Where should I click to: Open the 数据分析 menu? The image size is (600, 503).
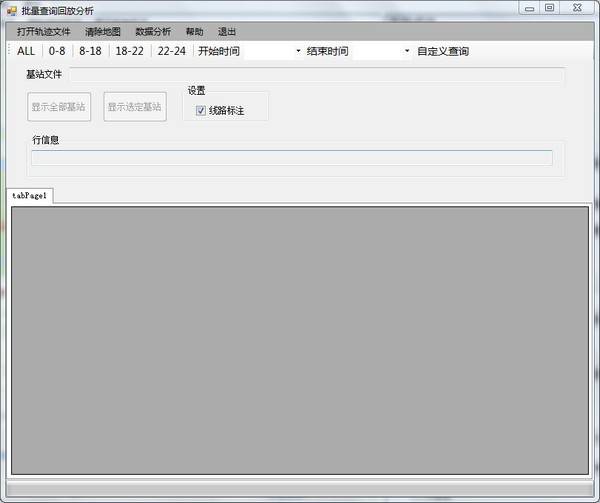pos(153,32)
